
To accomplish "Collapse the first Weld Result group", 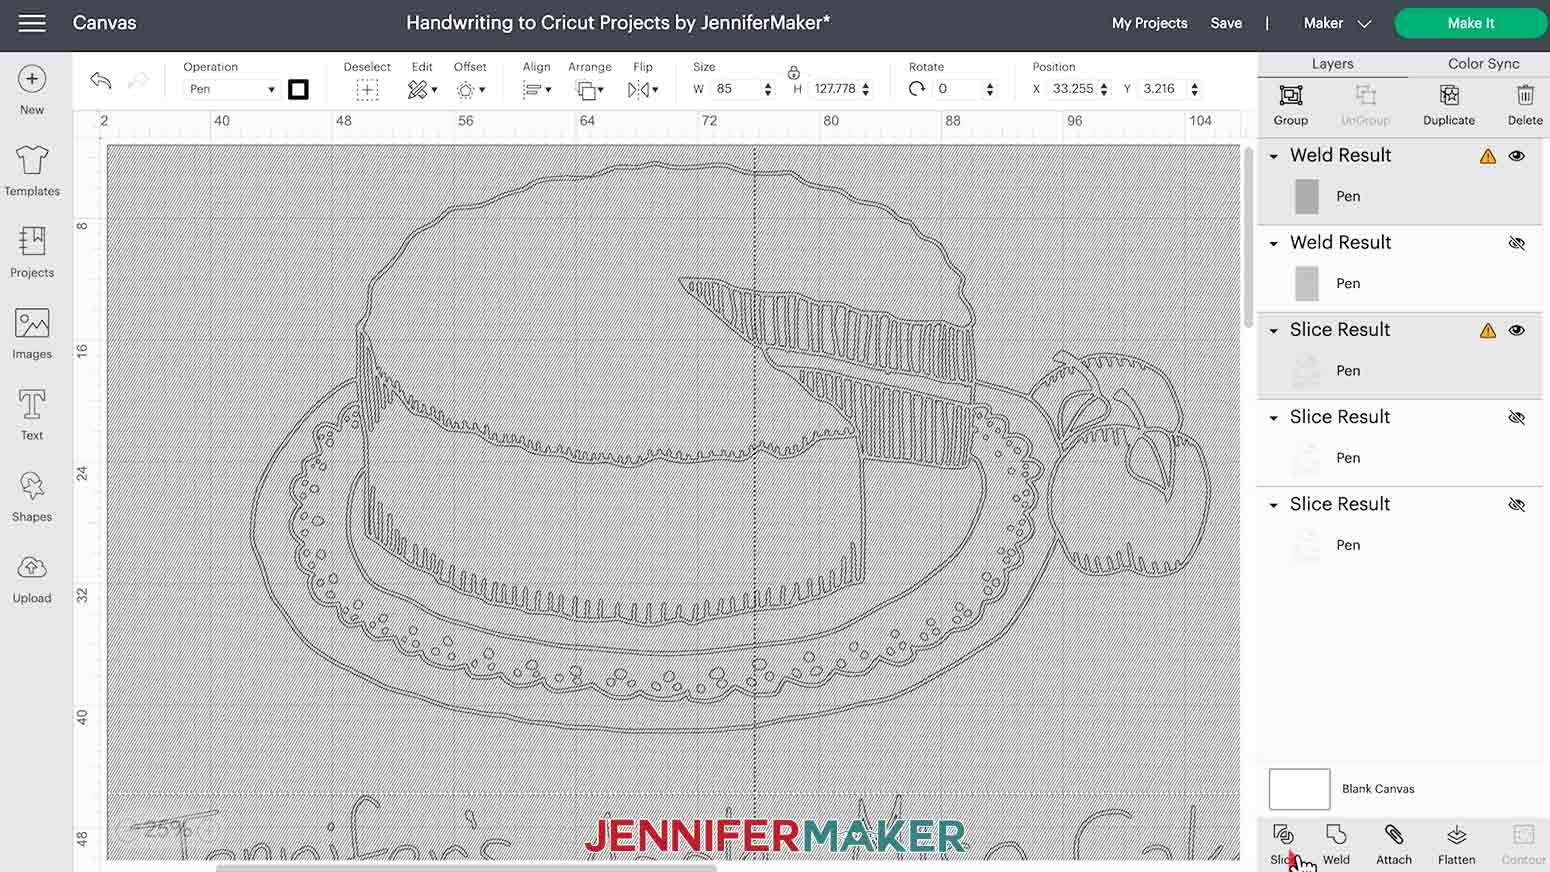I will point(1274,156).
